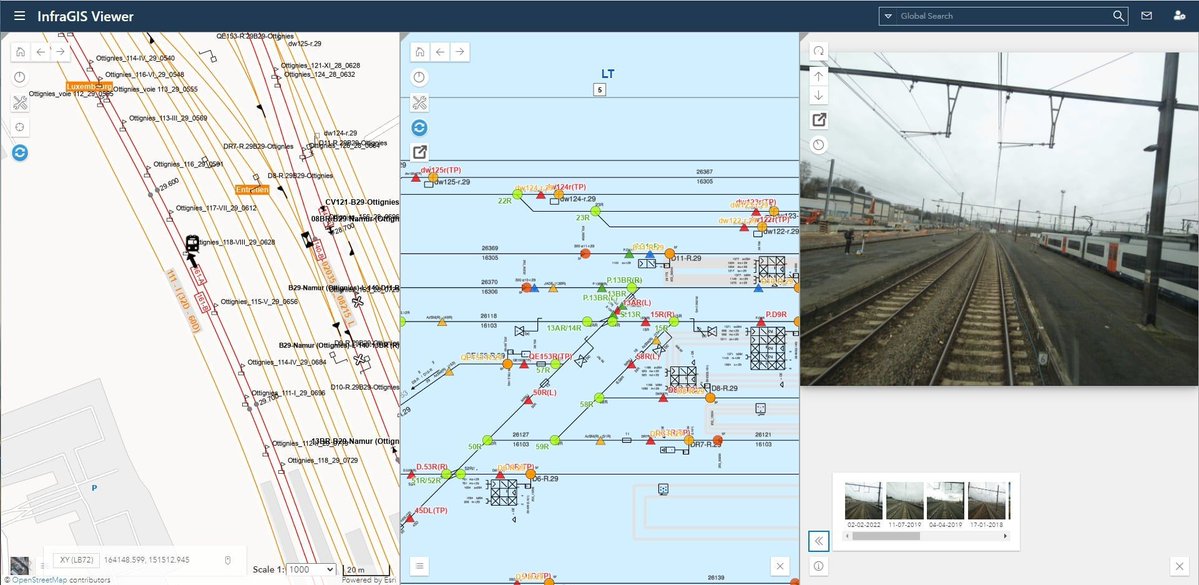Go to home extent in map panel
This screenshot has width=1199, height=585.
pos(21,52)
